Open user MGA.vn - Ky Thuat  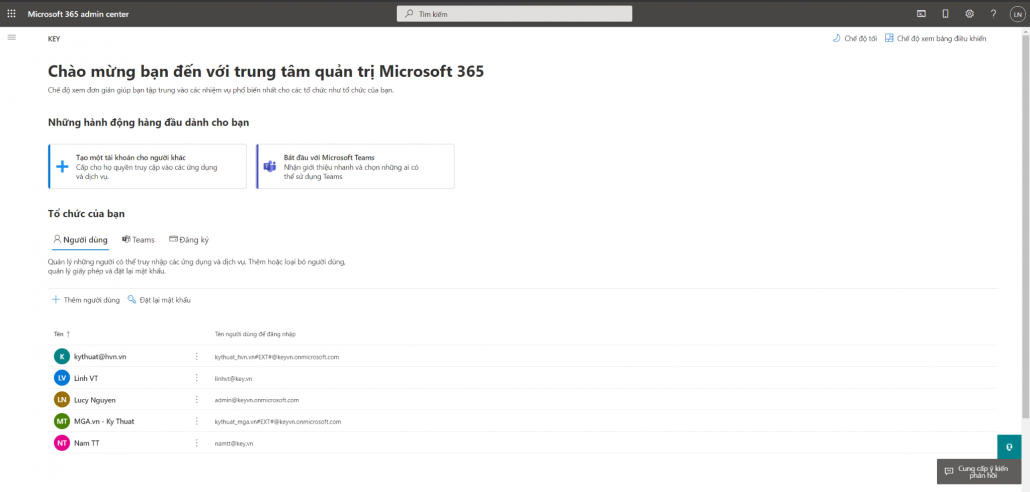point(104,421)
